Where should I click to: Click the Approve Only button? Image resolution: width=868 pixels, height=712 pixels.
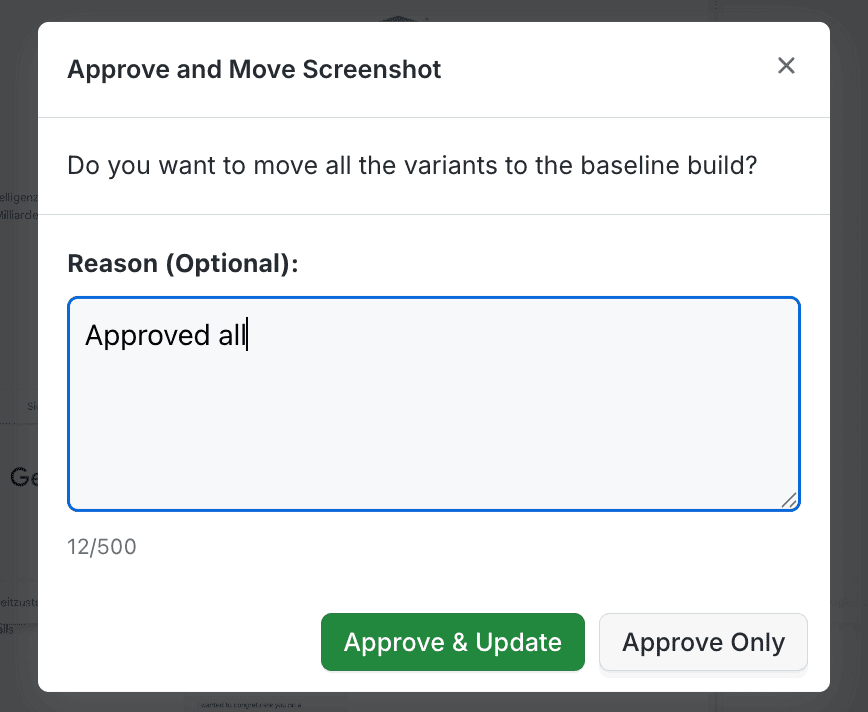[703, 641]
